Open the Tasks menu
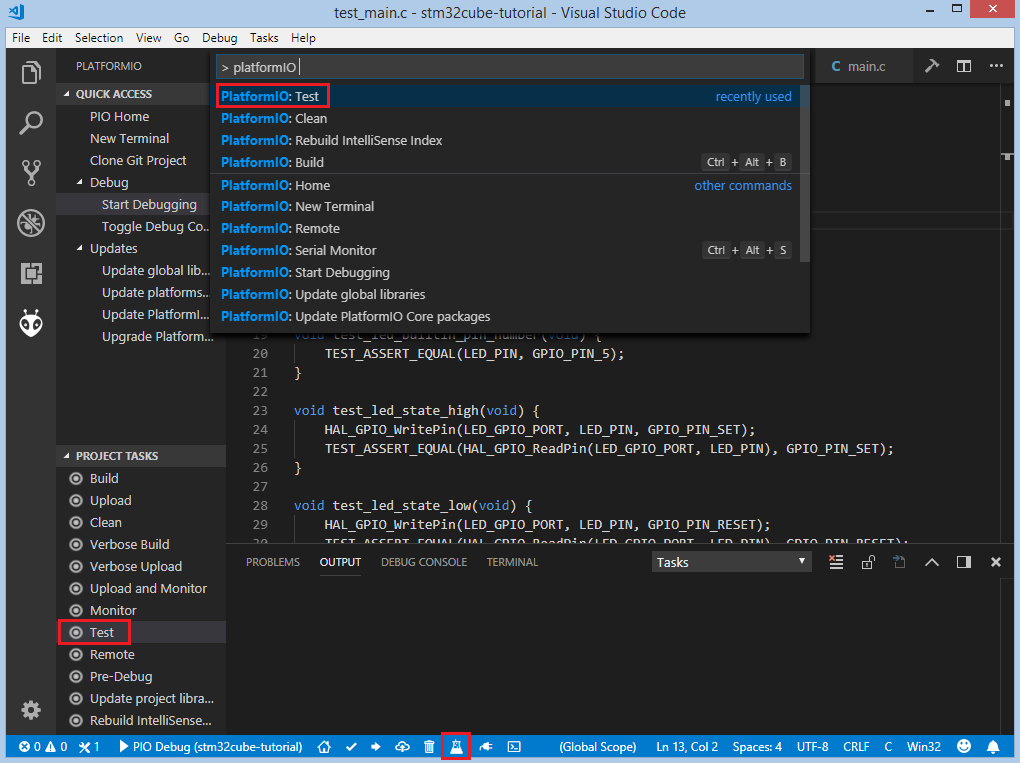1020x763 pixels. click(x=263, y=38)
